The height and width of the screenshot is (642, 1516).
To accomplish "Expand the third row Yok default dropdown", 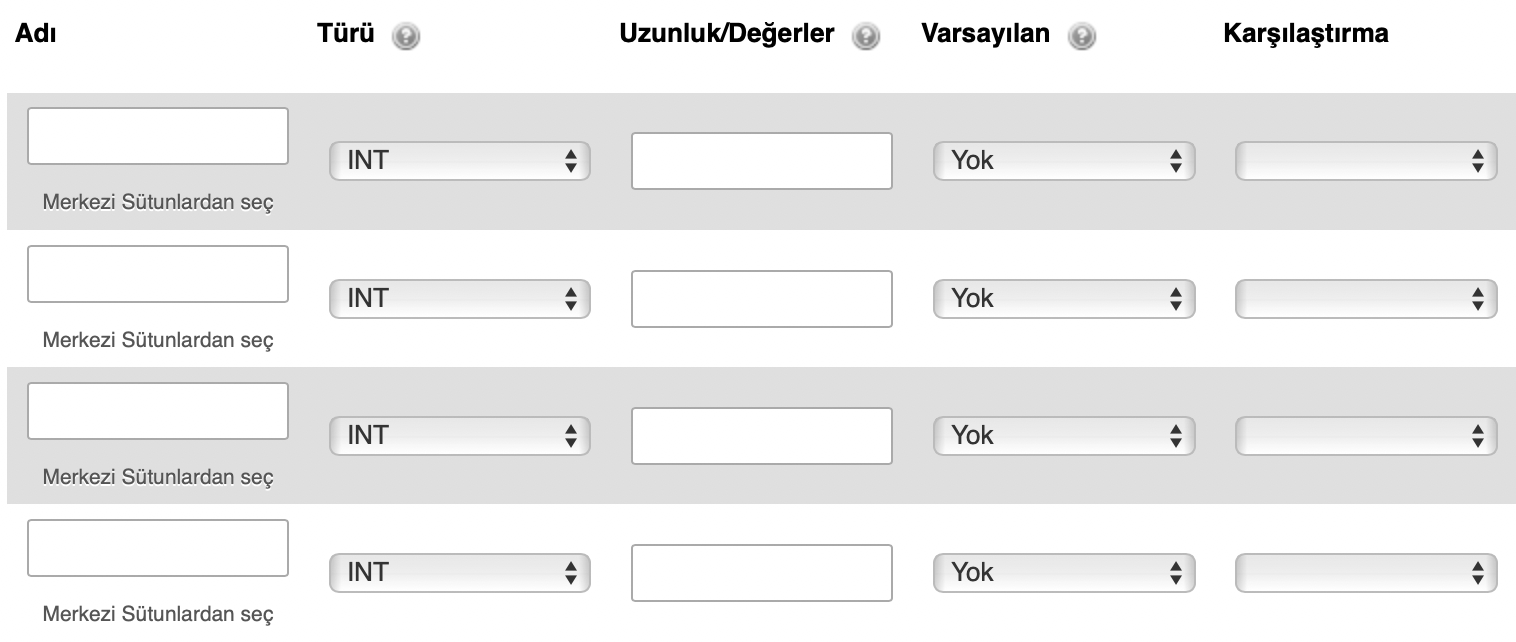I will click(x=1063, y=435).
